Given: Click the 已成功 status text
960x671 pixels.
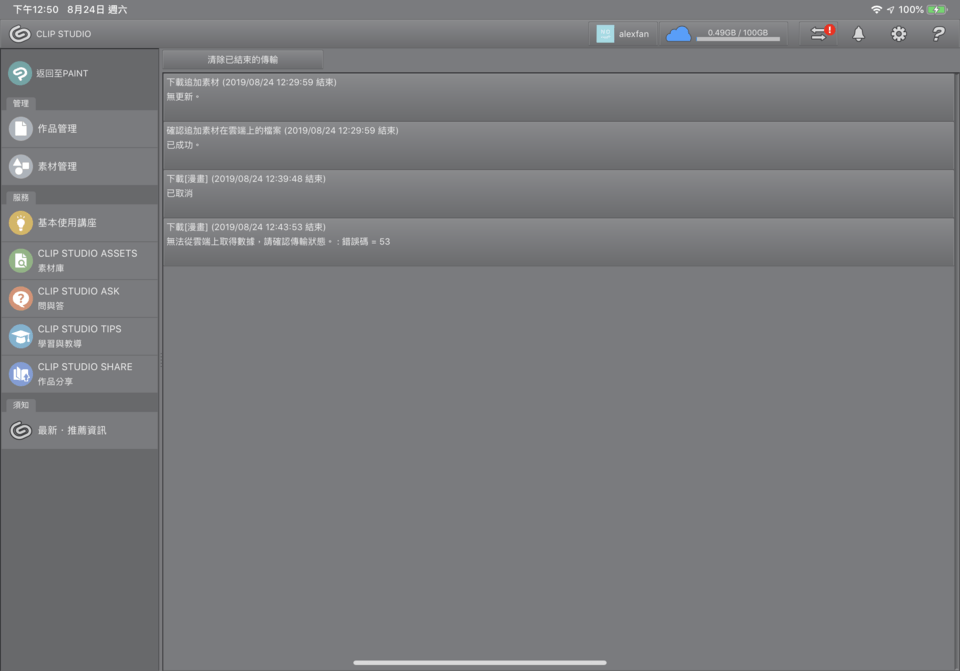Looking at the screenshot, I should click(182, 145).
